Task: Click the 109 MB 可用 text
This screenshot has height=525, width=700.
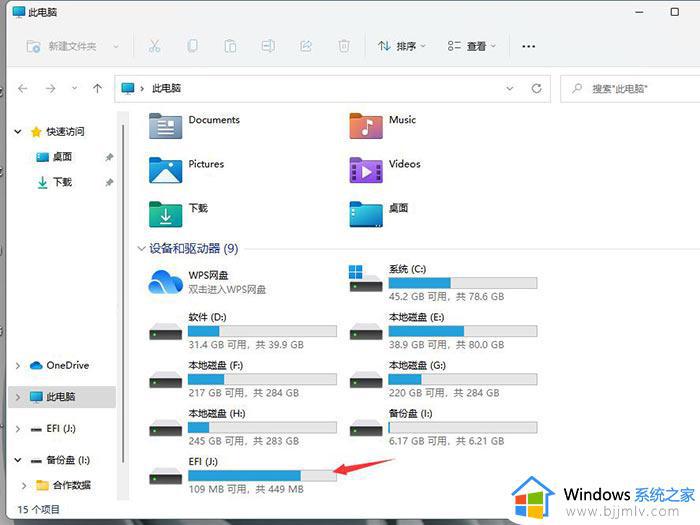Action: pos(218,489)
